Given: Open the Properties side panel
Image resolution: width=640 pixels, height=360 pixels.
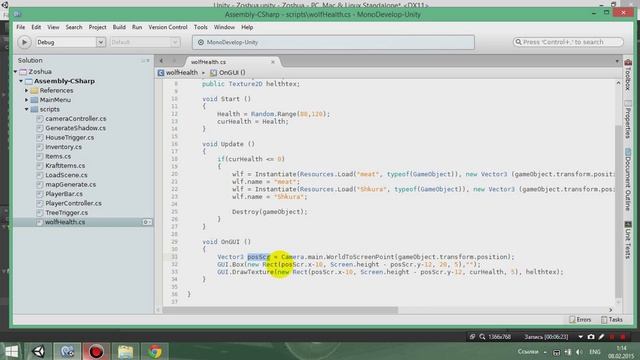Looking at the screenshot, I should [x=628, y=120].
